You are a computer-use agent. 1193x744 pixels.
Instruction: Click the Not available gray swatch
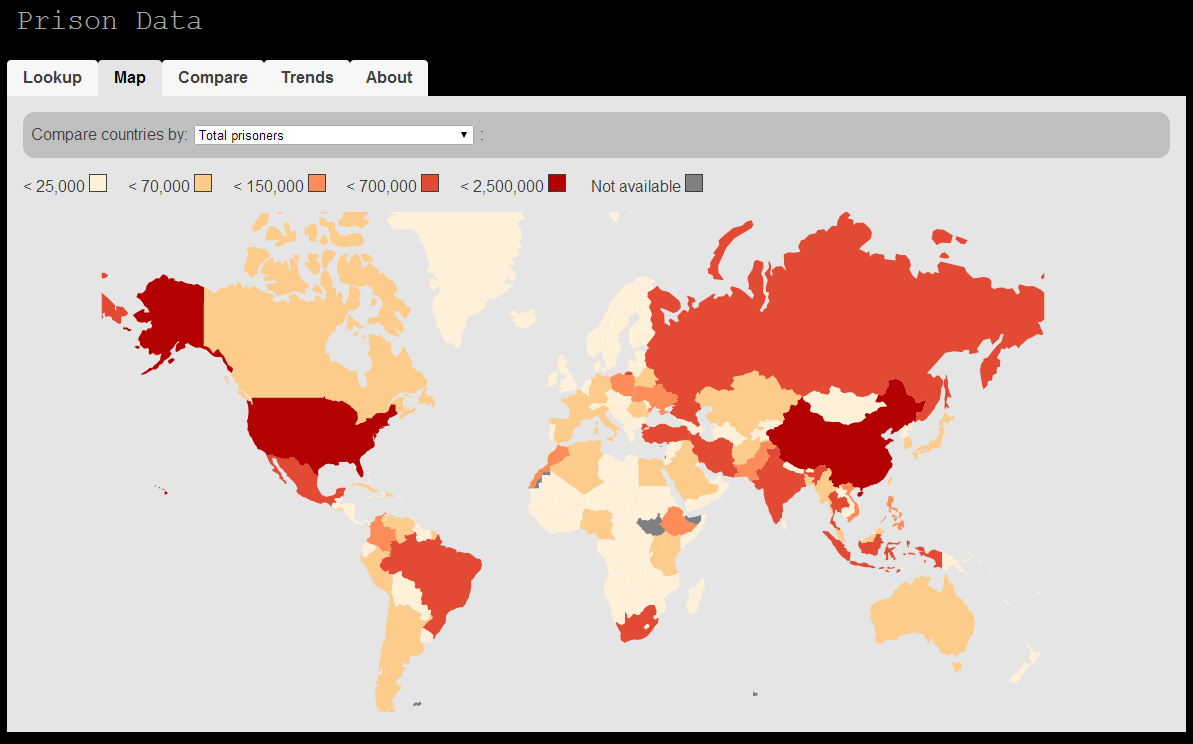tap(694, 183)
